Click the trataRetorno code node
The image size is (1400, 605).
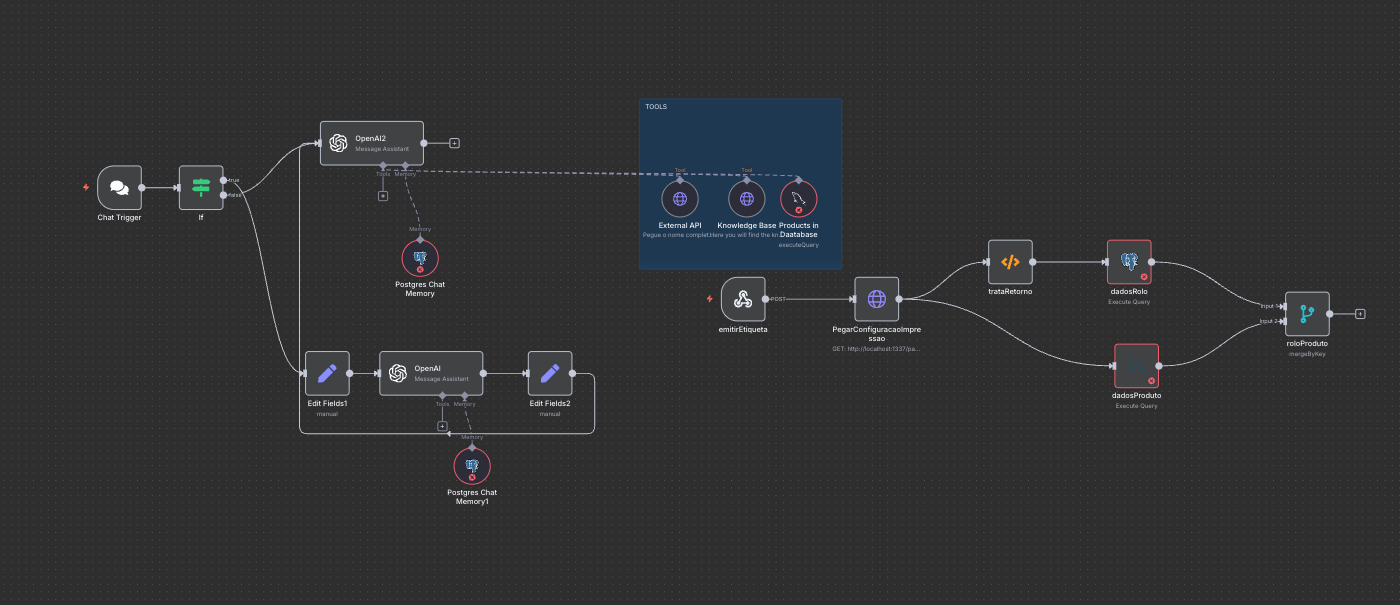pos(1009,262)
